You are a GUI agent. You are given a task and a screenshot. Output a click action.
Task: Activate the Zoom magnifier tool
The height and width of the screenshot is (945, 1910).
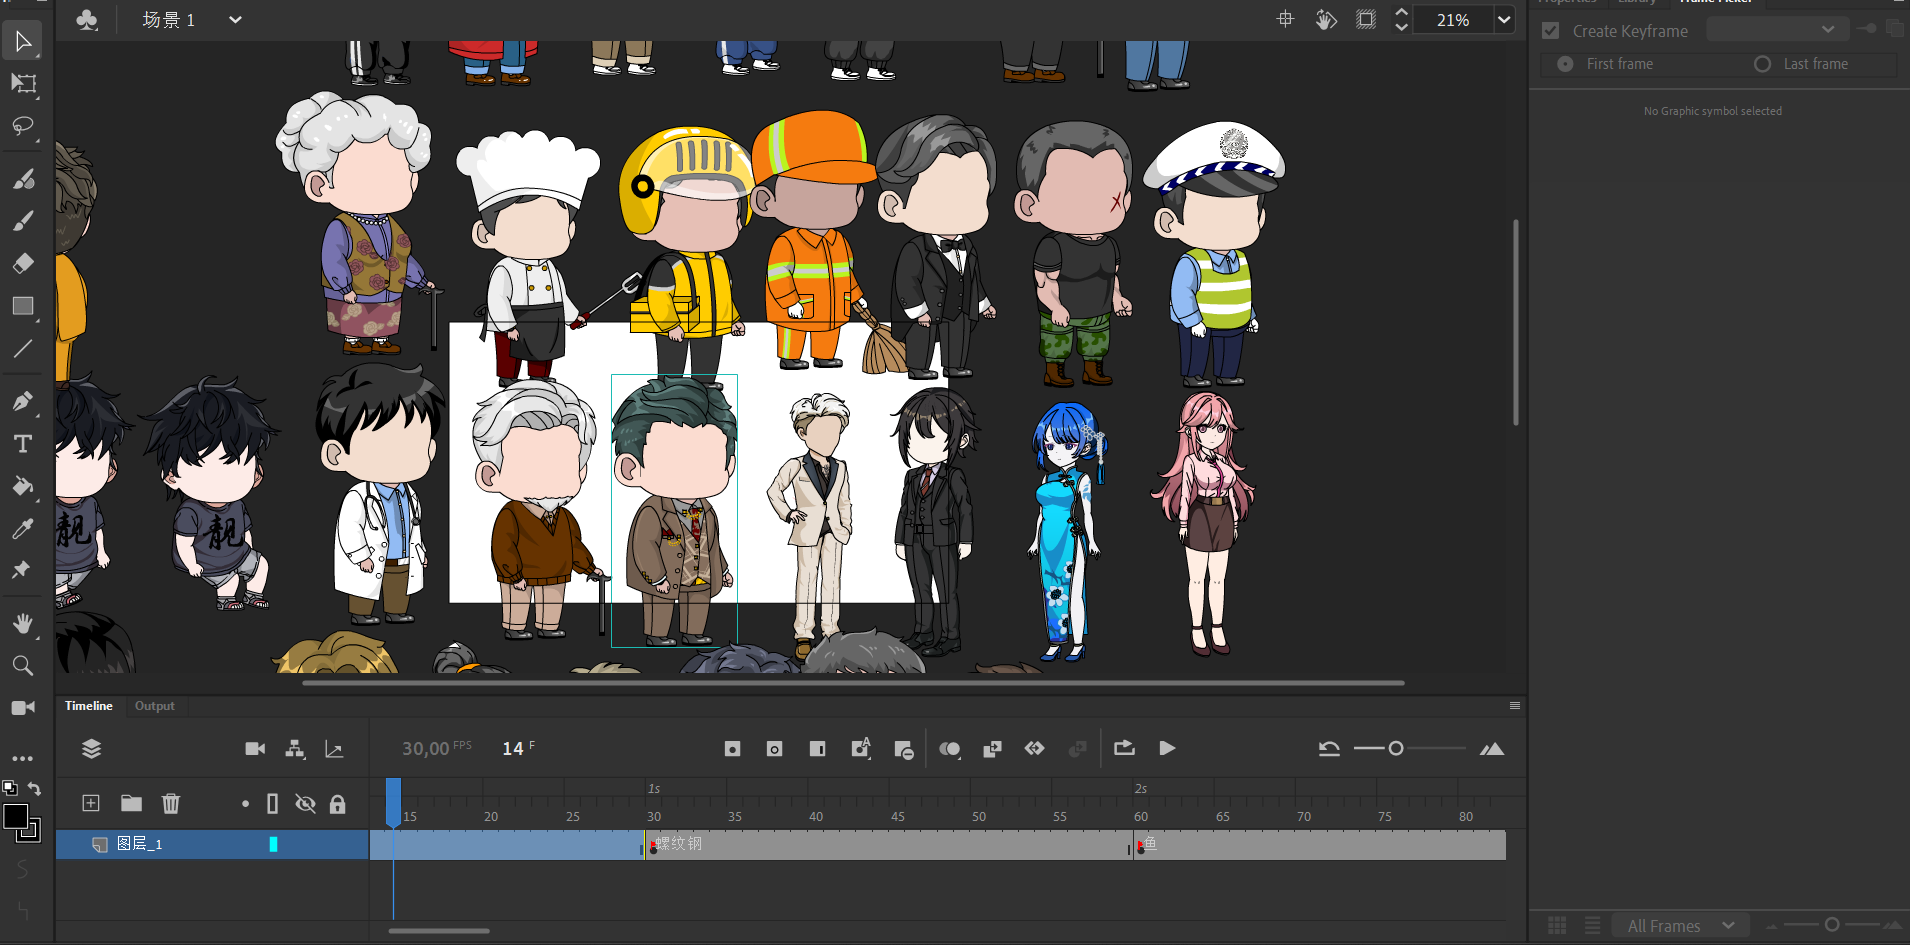[23, 666]
